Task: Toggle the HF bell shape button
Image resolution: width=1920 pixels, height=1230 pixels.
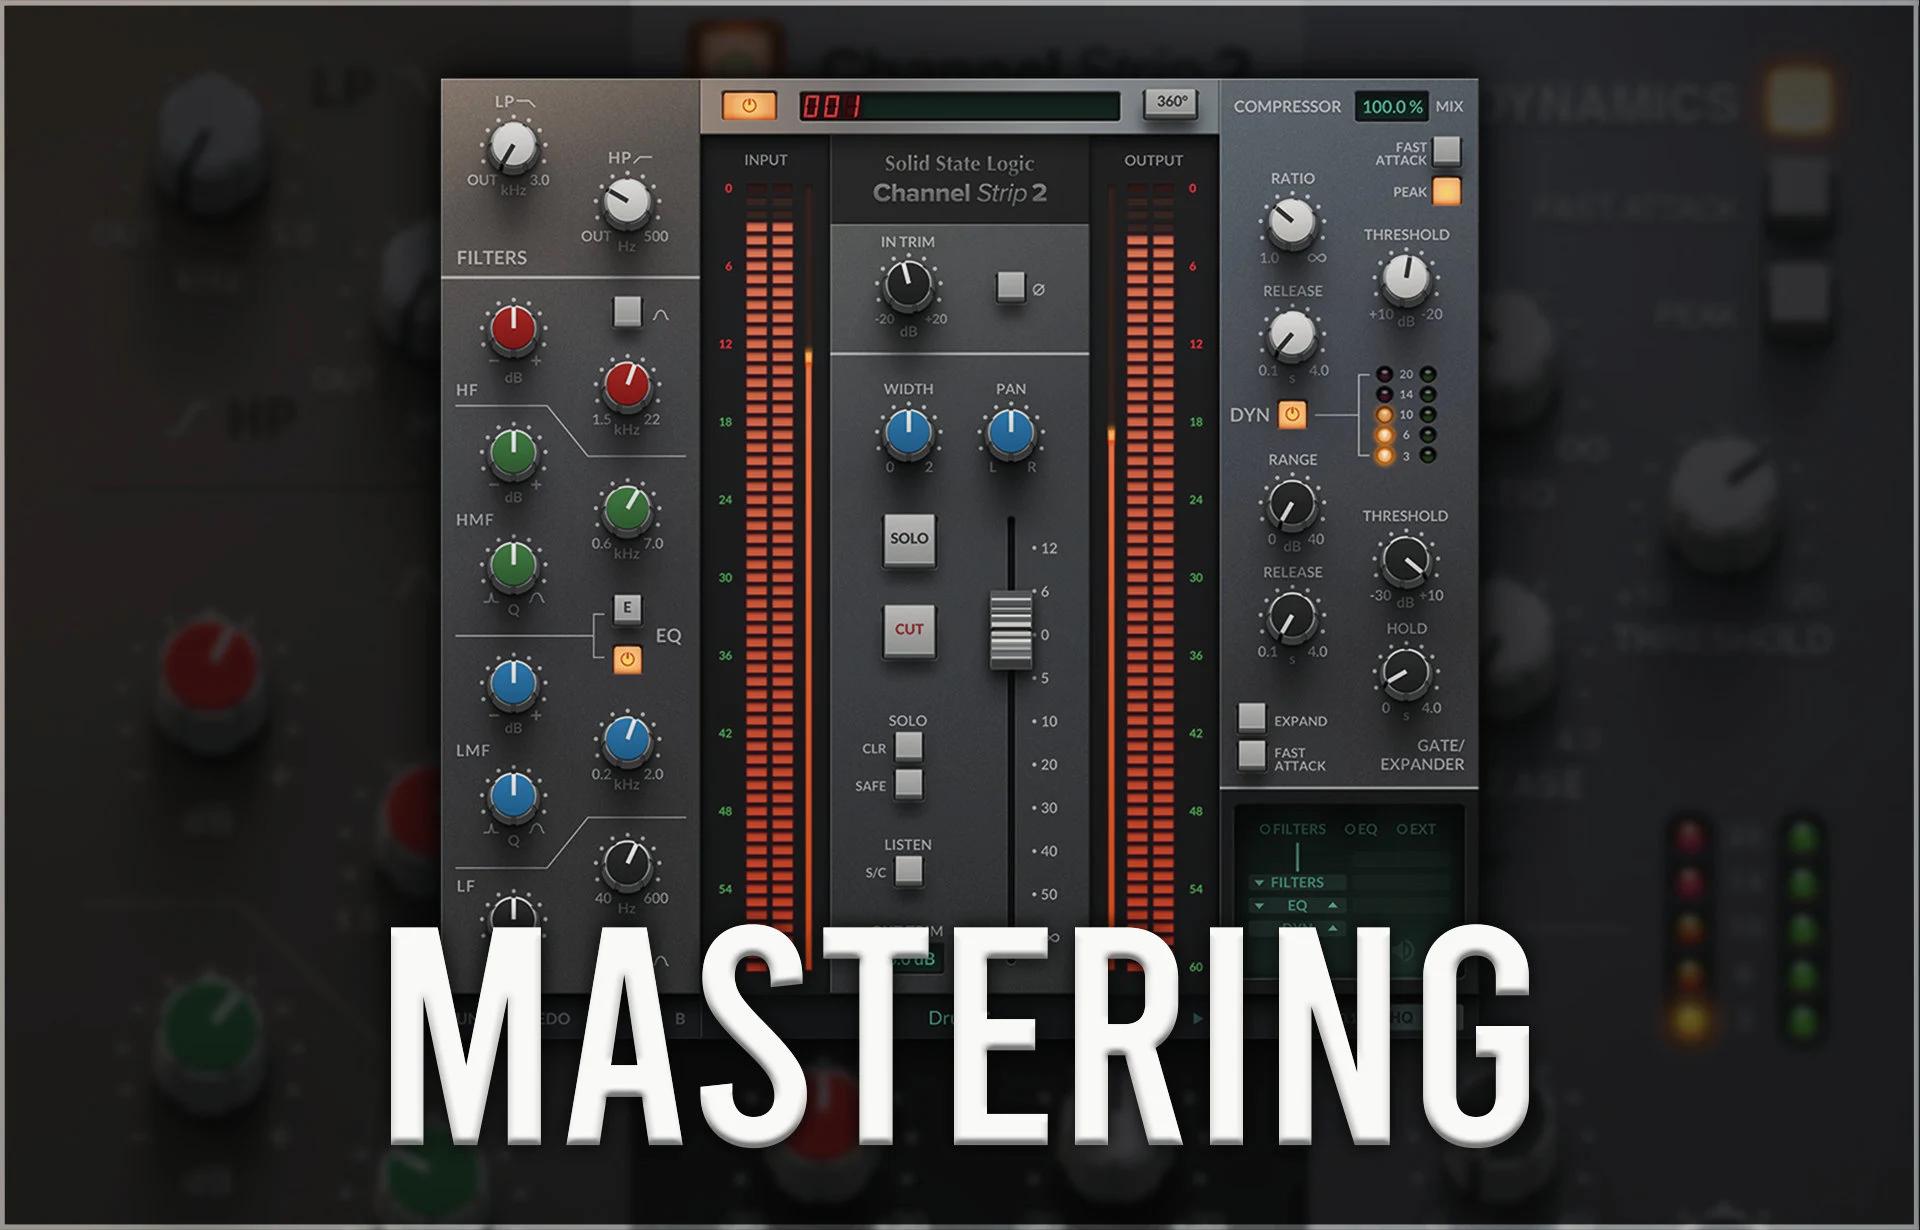Action: point(627,311)
